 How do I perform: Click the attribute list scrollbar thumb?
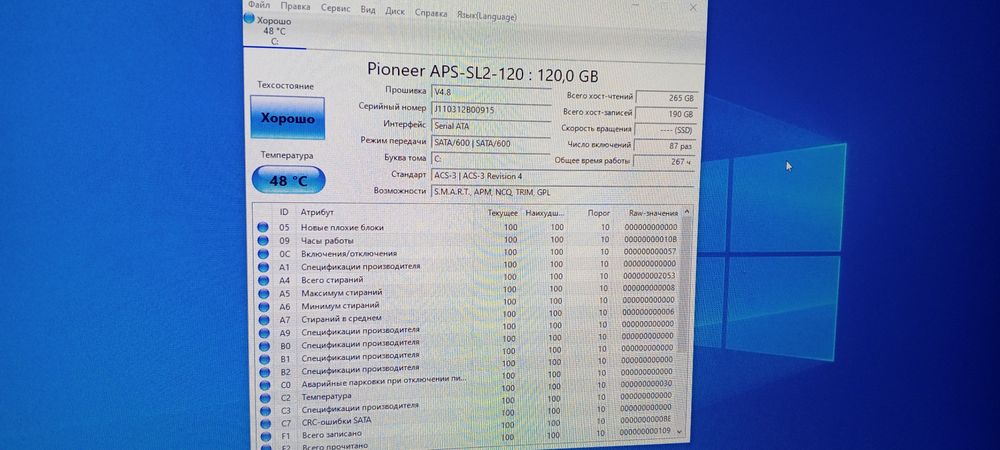tap(683, 284)
